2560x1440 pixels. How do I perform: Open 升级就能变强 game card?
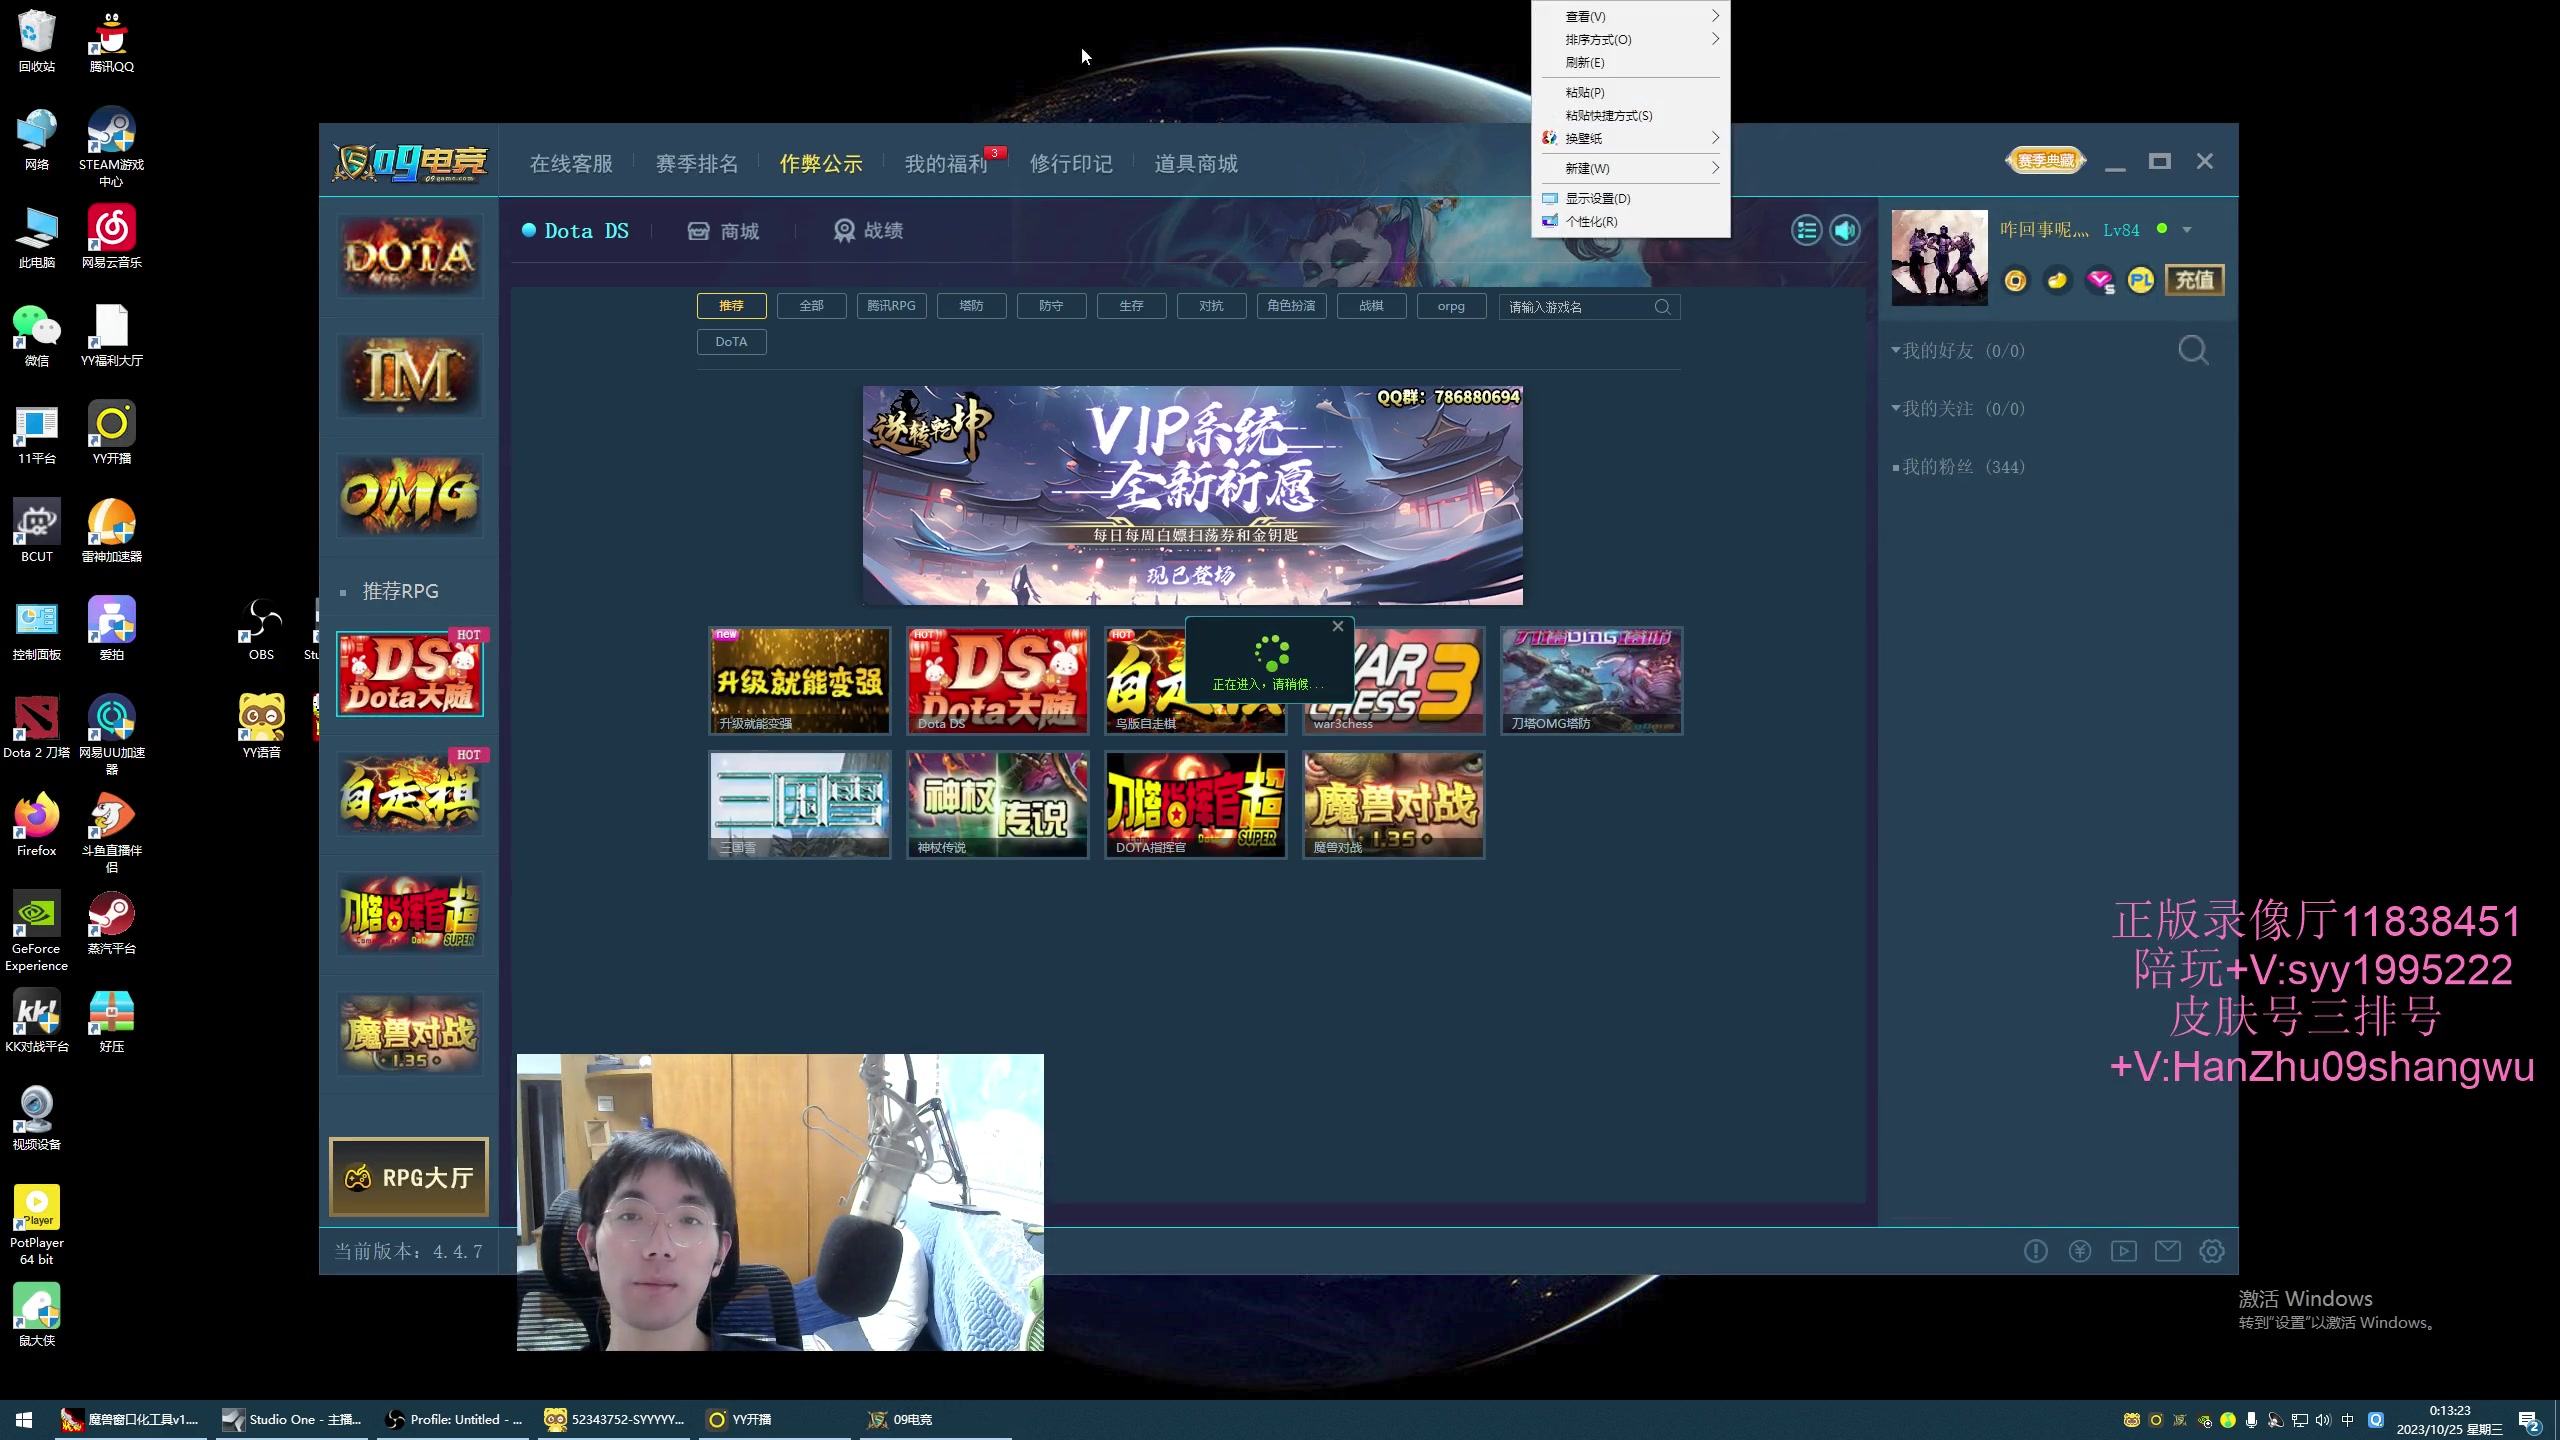click(x=799, y=681)
